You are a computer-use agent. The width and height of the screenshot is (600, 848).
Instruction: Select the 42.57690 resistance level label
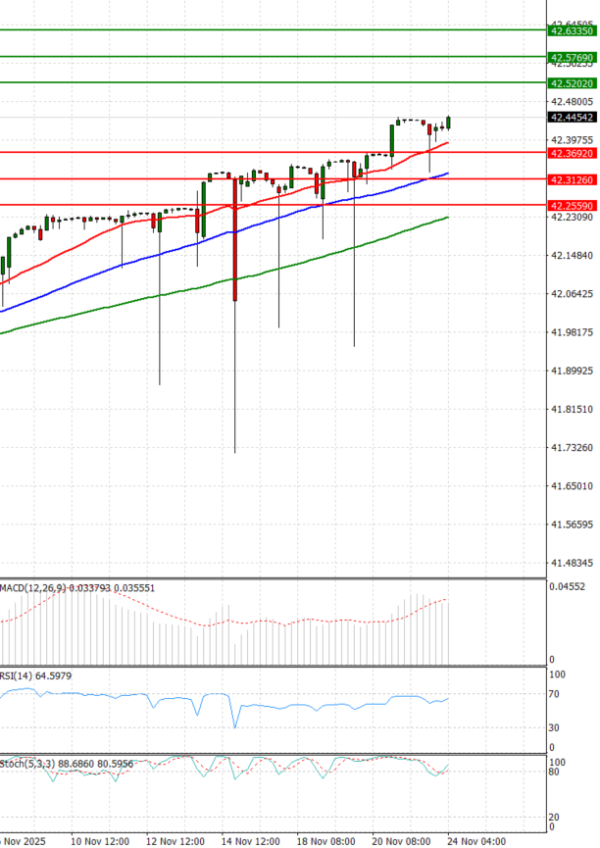[572, 58]
